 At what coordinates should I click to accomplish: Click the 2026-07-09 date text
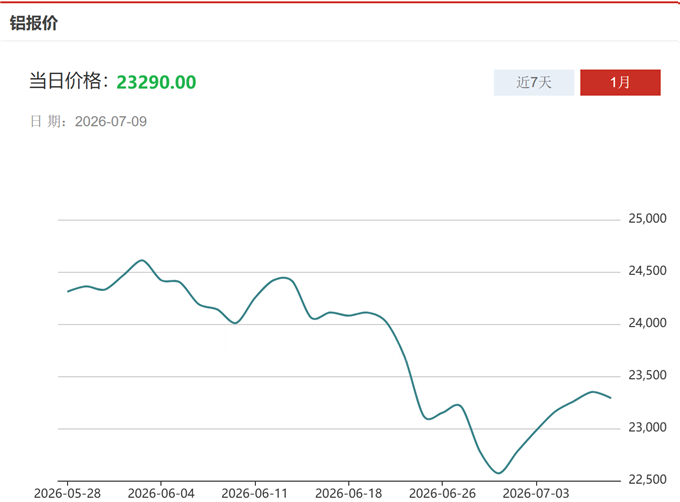pos(111,121)
